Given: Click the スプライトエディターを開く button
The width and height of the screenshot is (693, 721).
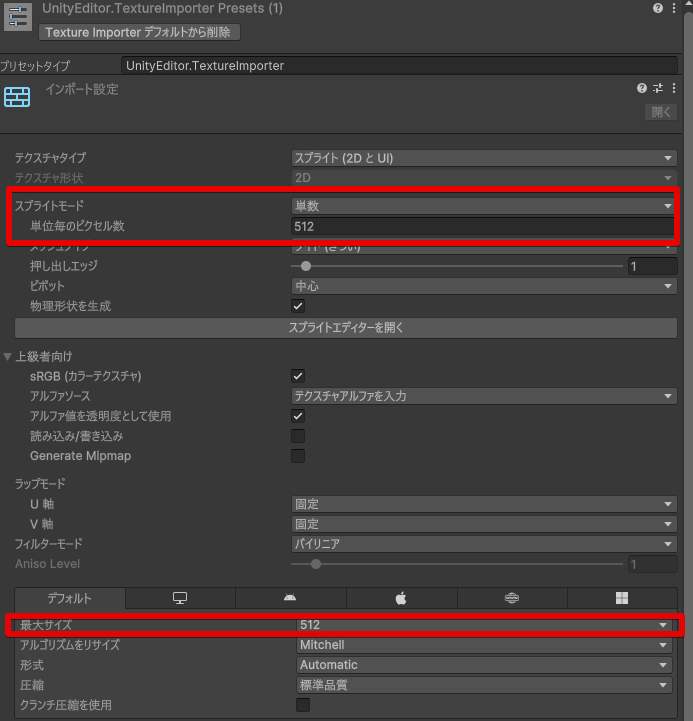Looking at the screenshot, I should 346,328.
